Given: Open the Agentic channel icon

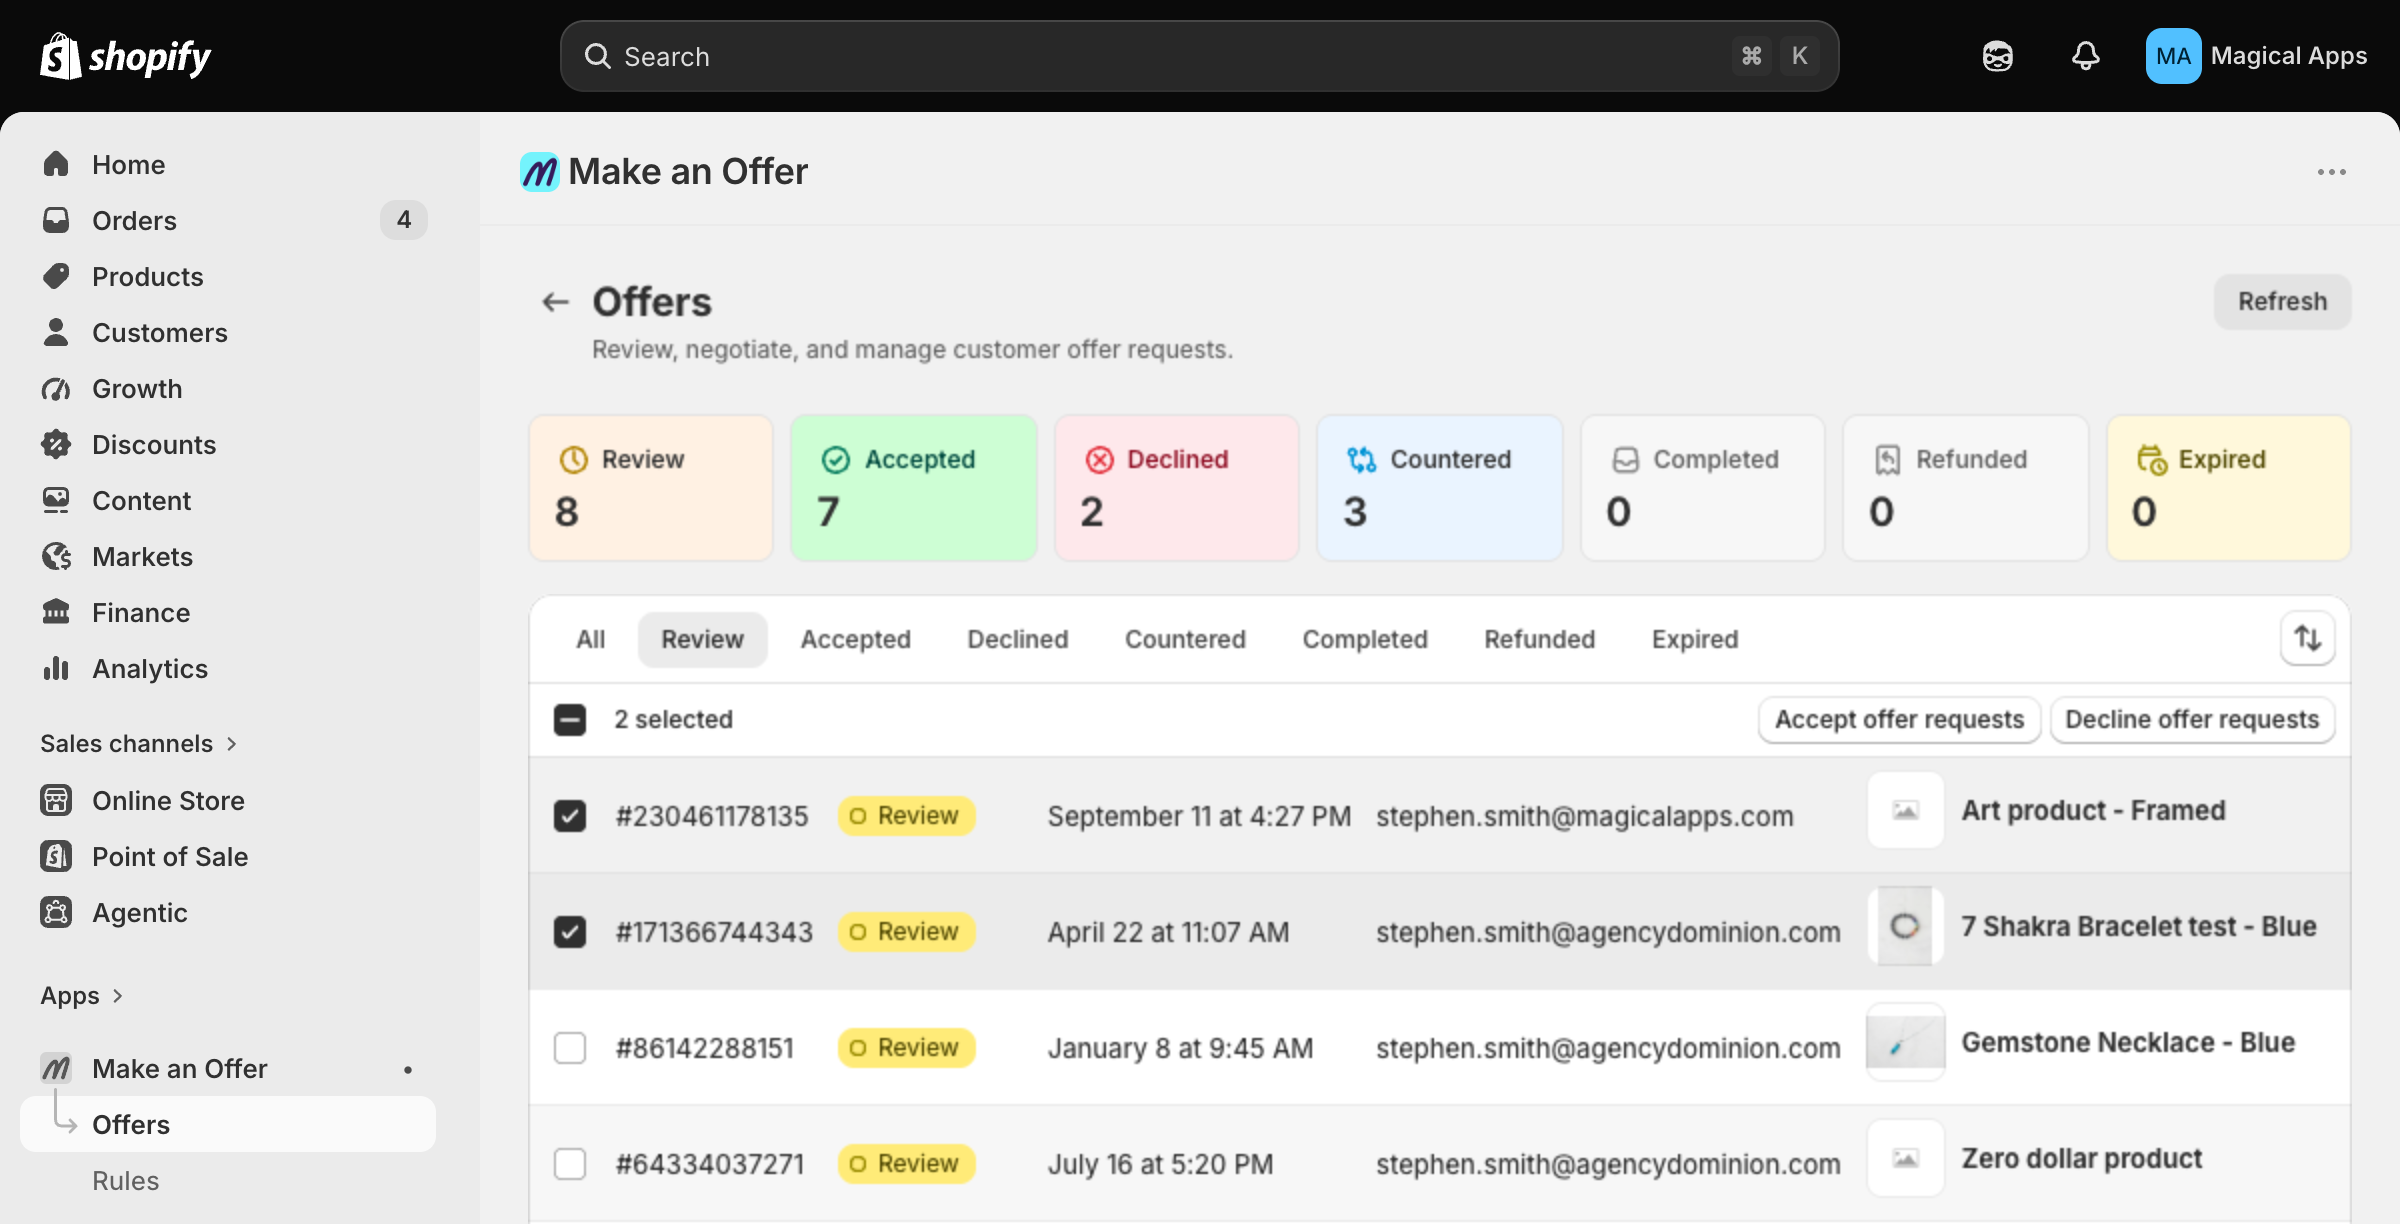Looking at the screenshot, I should [x=56, y=912].
